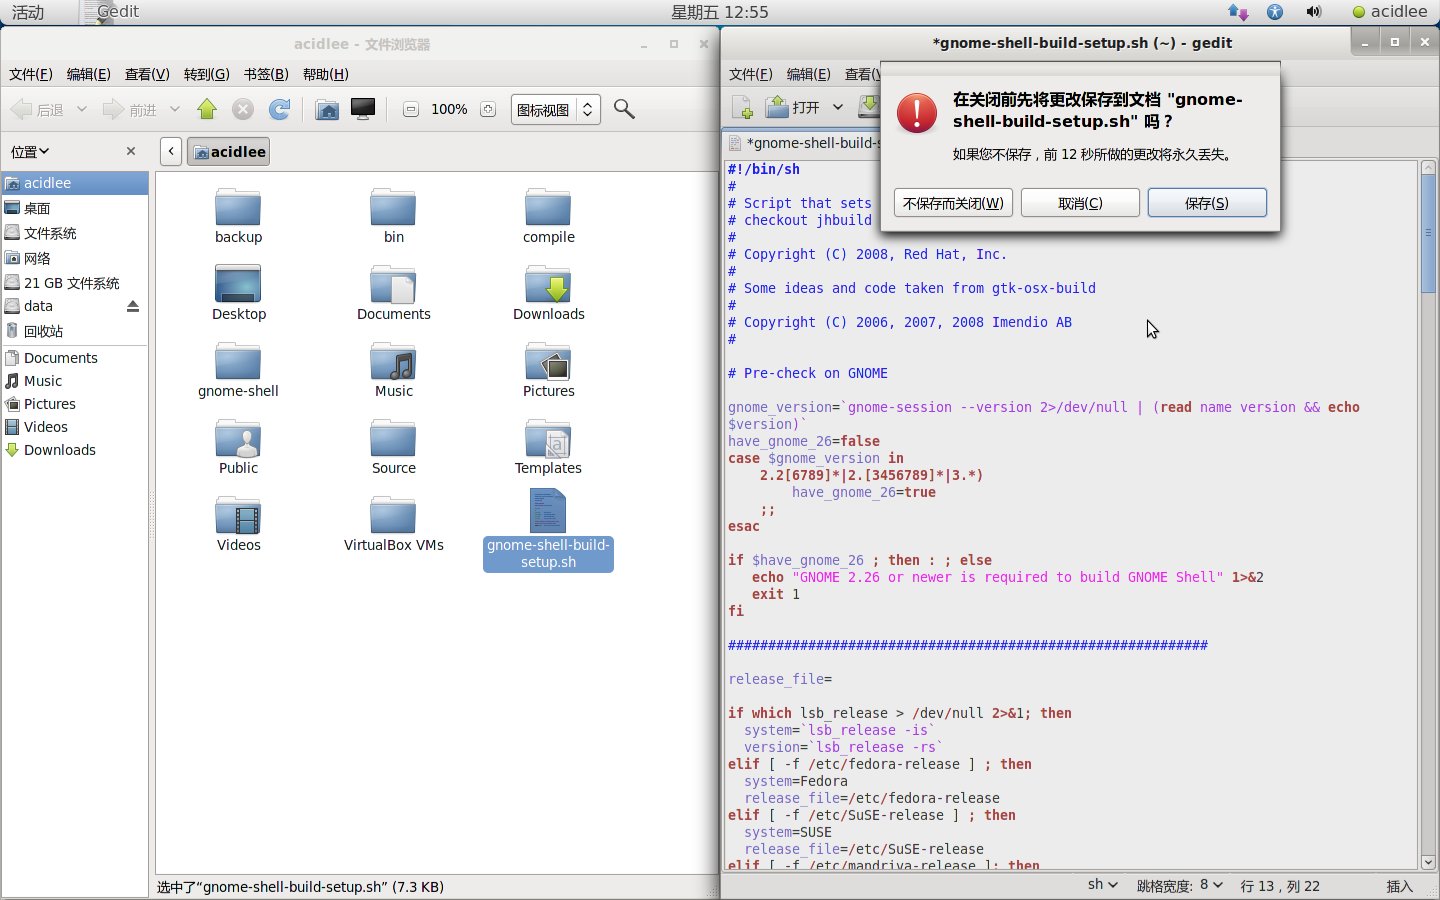Click 保存(S) to save the document
Image resolution: width=1440 pixels, height=900 pixels.
(1207, 203)
